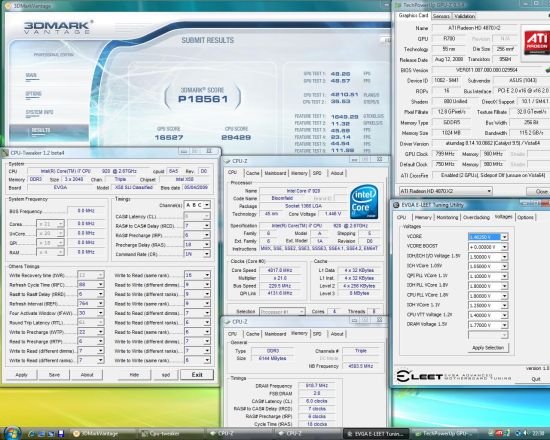This screenshot has width=550, height=440.
Task: Select the Graphics Card tab in GPU-Z
Action: 413,15
